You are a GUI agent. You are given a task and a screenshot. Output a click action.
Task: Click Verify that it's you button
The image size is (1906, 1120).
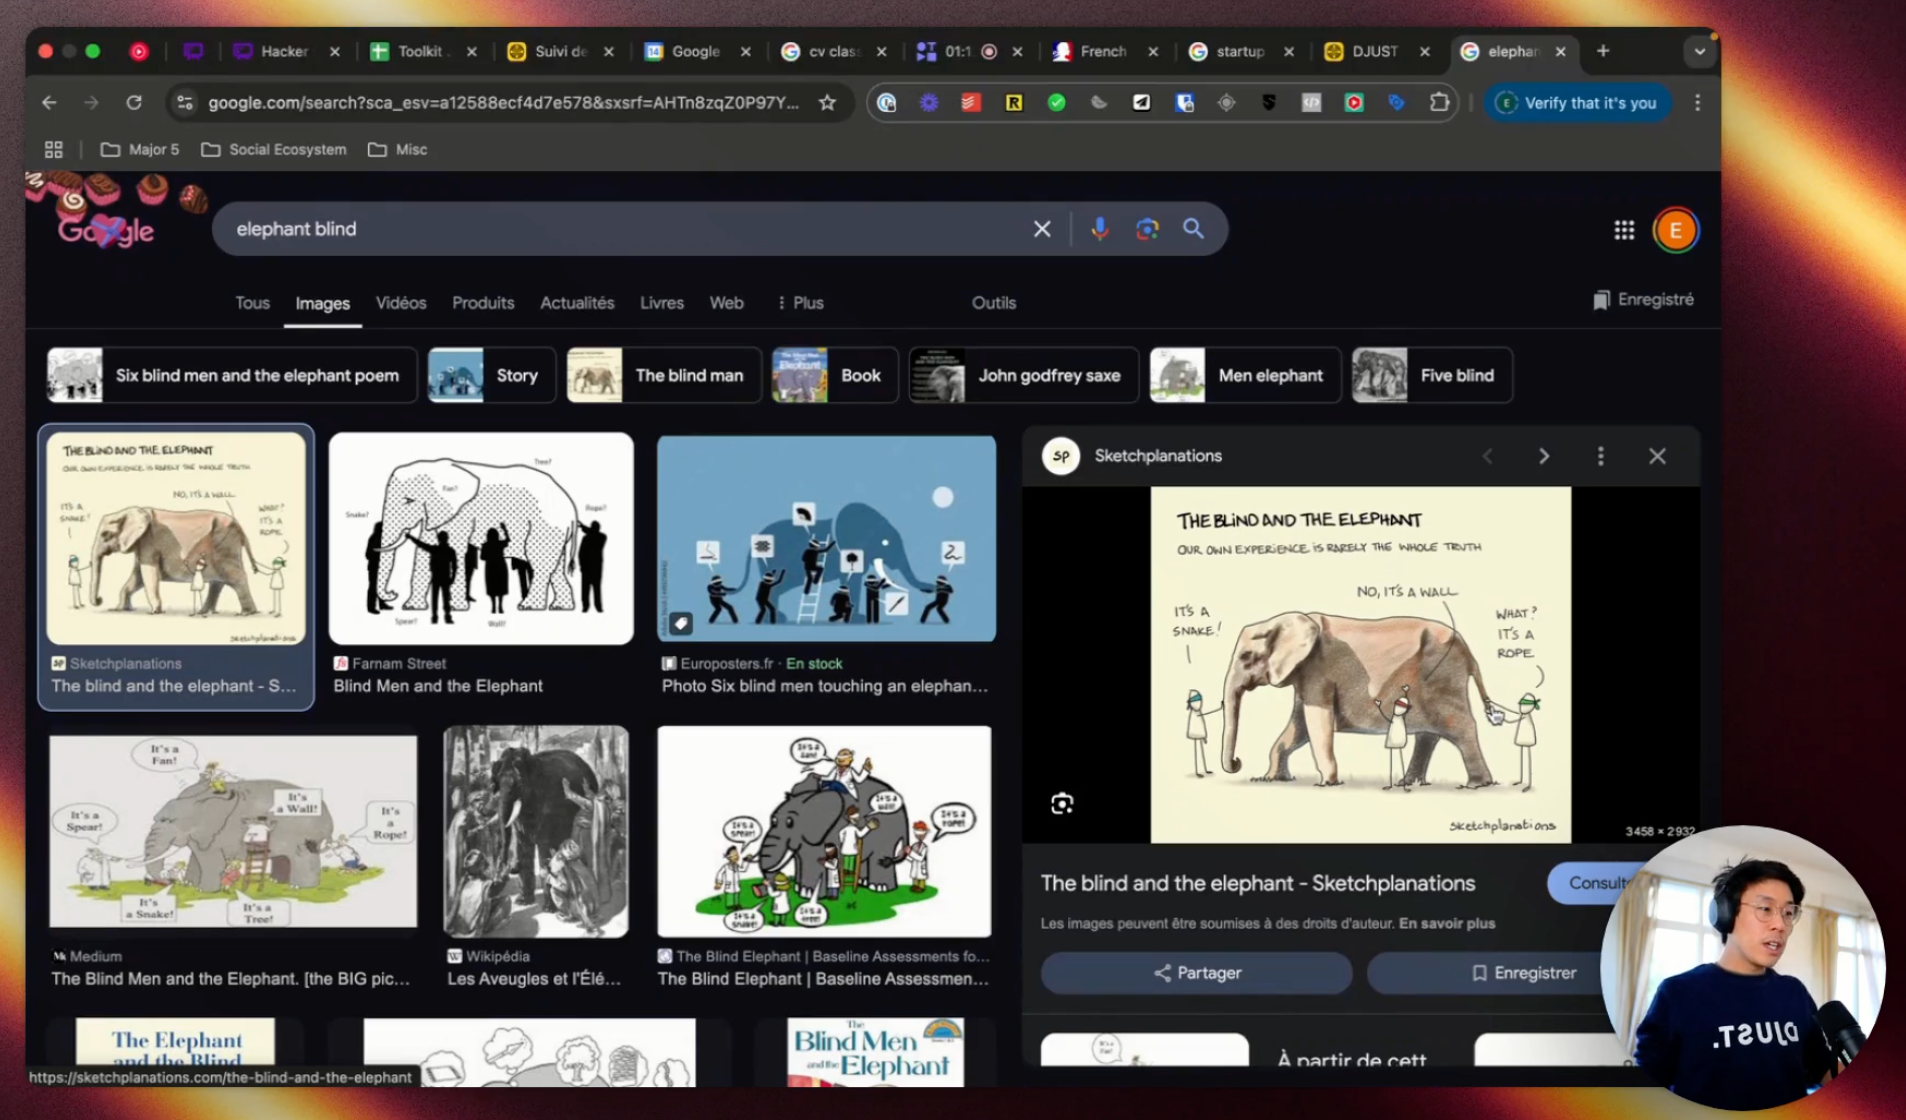point(1578,103)
